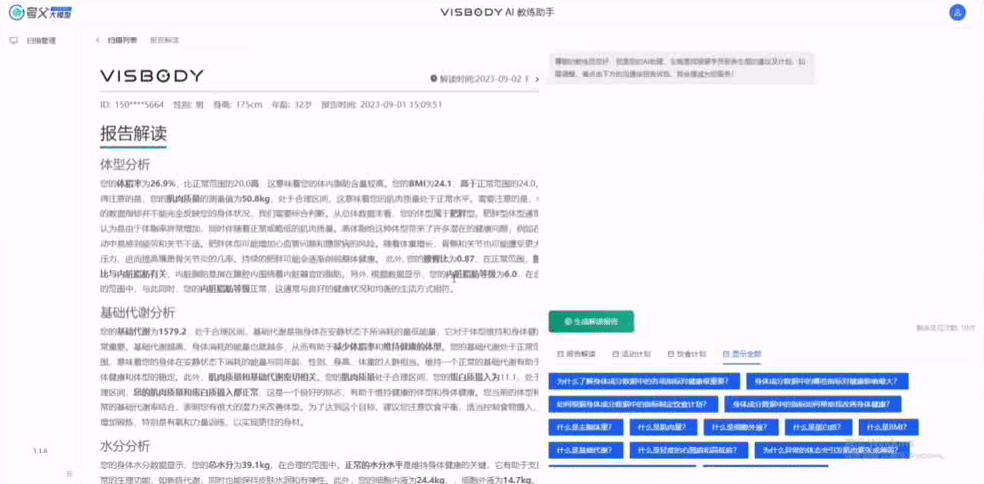Click the user avatar icon at top right

coord(957,12)
